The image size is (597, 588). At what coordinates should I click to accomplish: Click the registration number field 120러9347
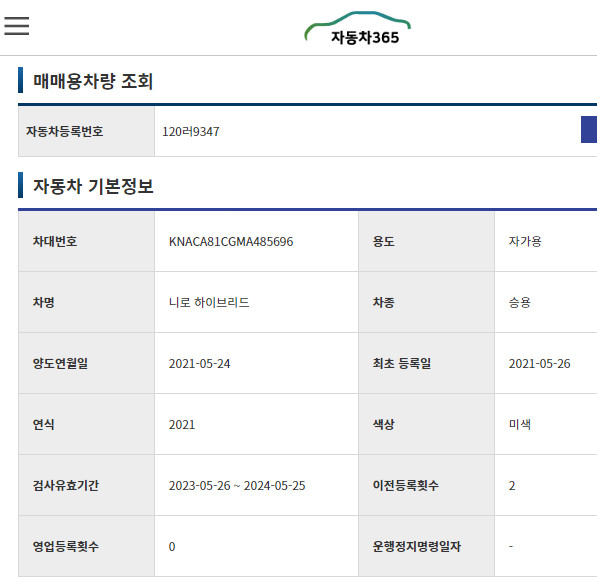point(191,132)
